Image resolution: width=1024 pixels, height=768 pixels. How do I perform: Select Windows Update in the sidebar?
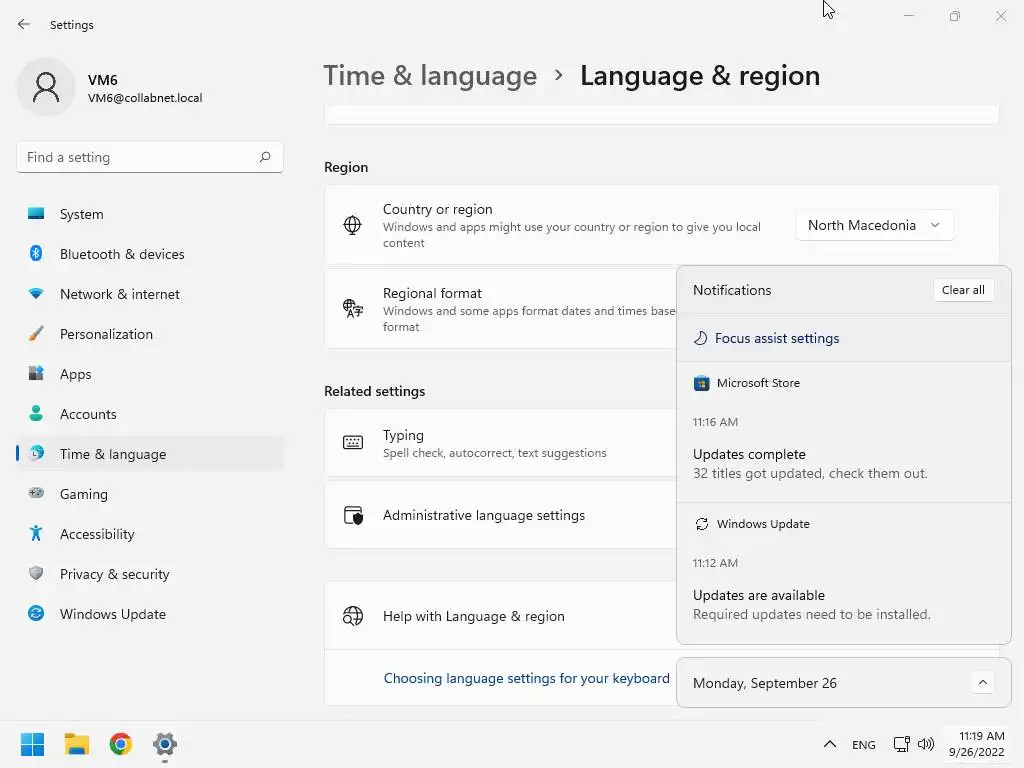point(112,614)
